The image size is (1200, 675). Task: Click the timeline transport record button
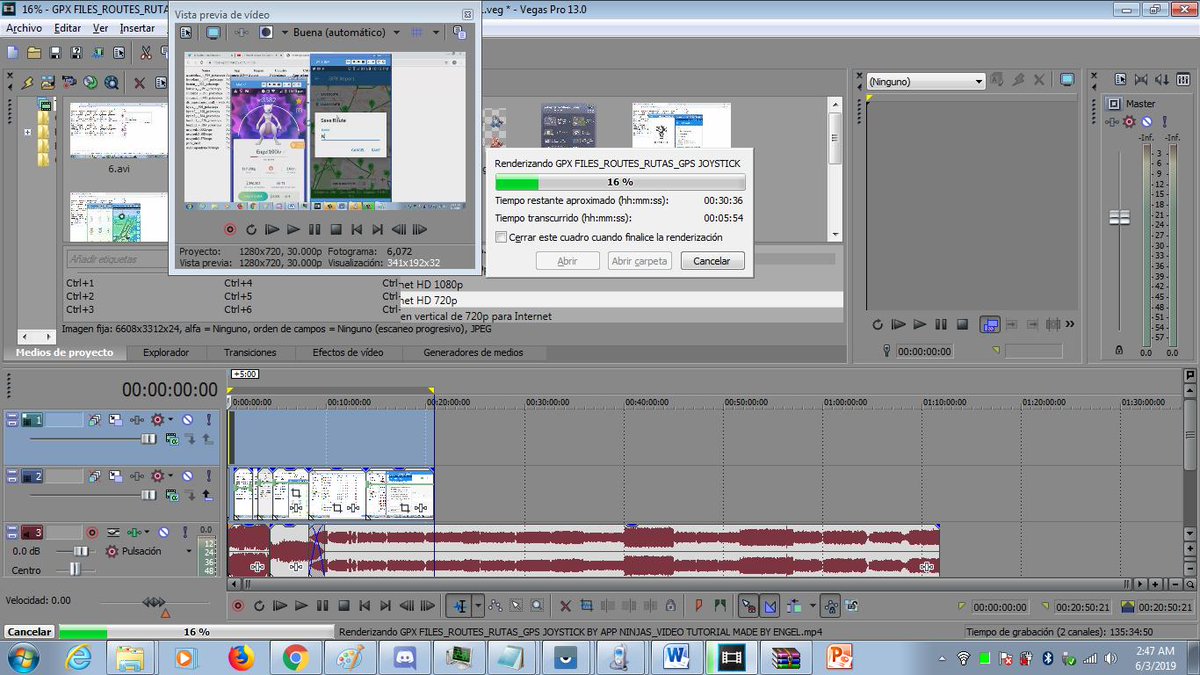pyautogui.click(x=238, y=605)
